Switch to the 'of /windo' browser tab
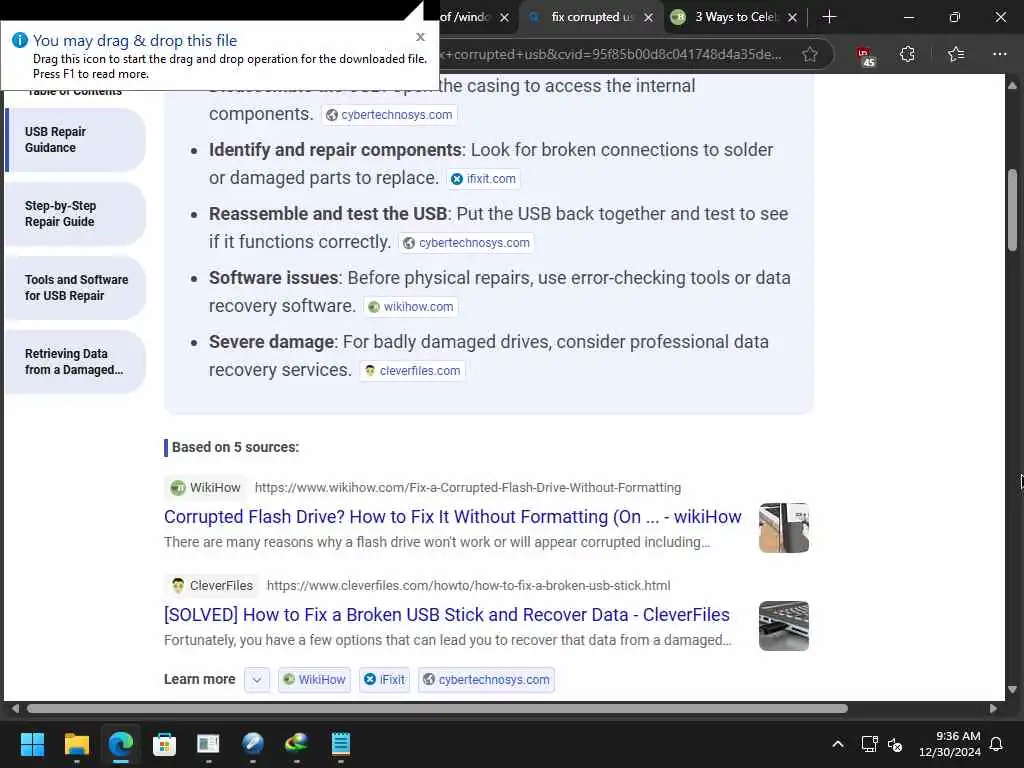1024x768 pixels. (x=464, y=17)
